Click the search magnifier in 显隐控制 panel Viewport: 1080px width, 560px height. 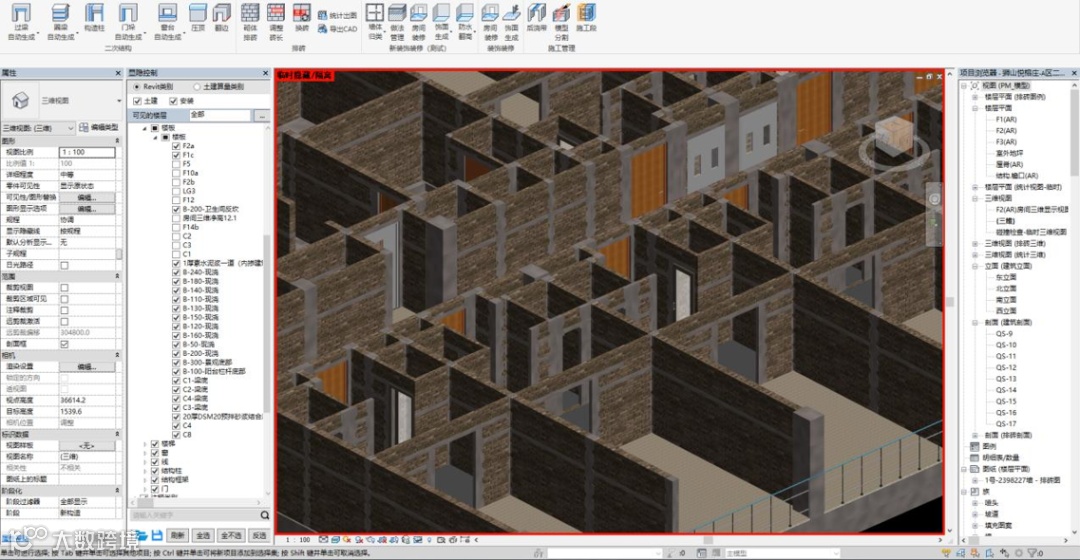pos(264,515)
